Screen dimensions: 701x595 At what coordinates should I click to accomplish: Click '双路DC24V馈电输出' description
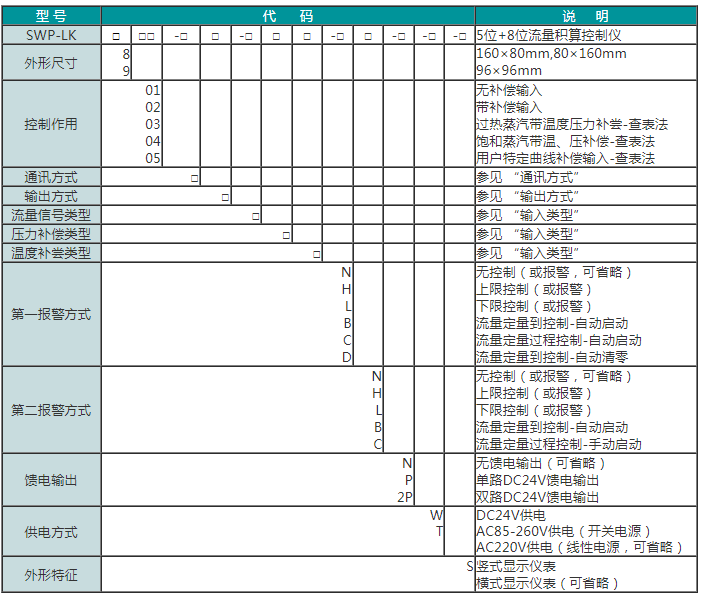pyautogui.click(x=537, y=497)
